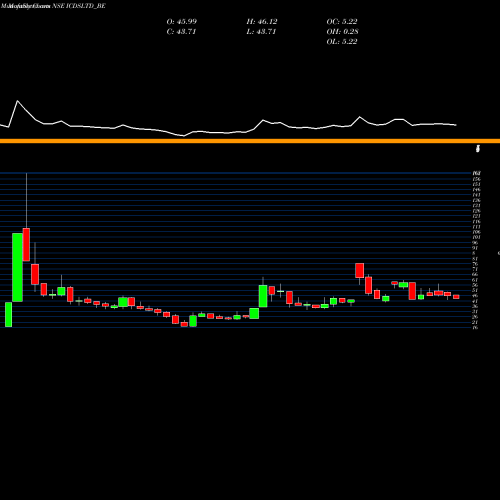Click the OL: 5.22 reading
500x500 pixels.
pyautogui.click(x=342, y=42)
